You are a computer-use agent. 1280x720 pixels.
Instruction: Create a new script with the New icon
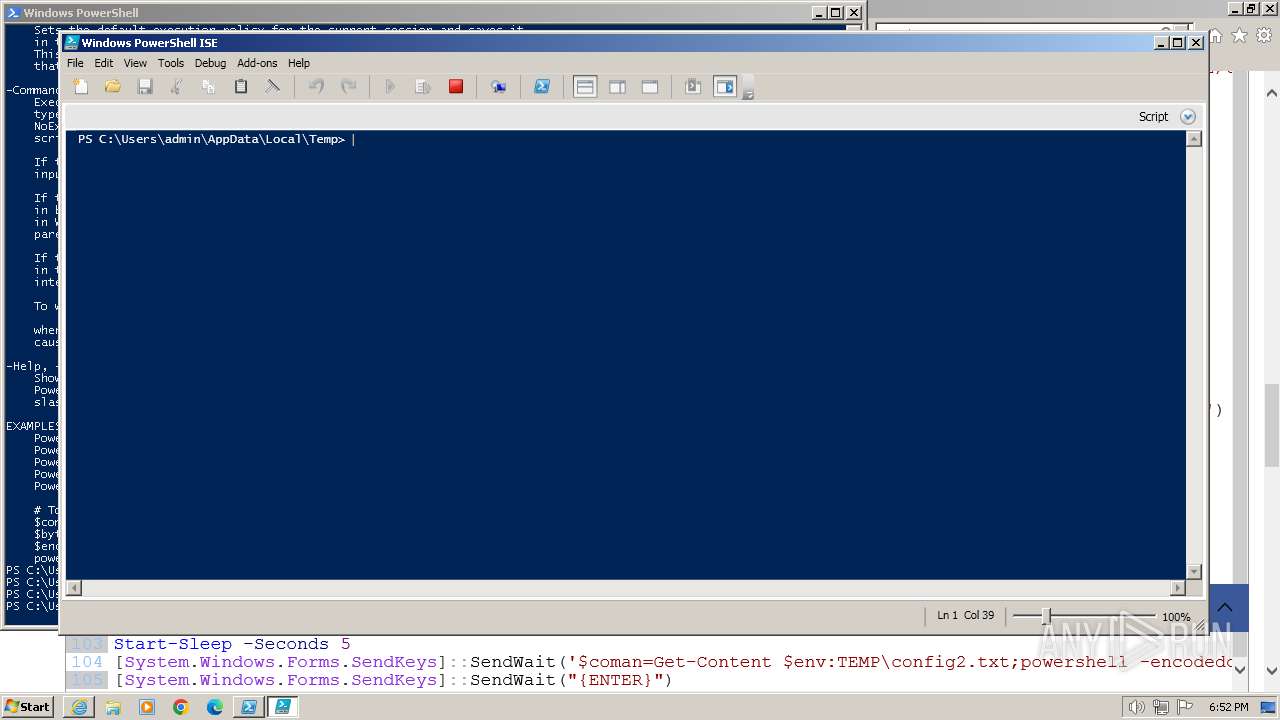(81, 87)
